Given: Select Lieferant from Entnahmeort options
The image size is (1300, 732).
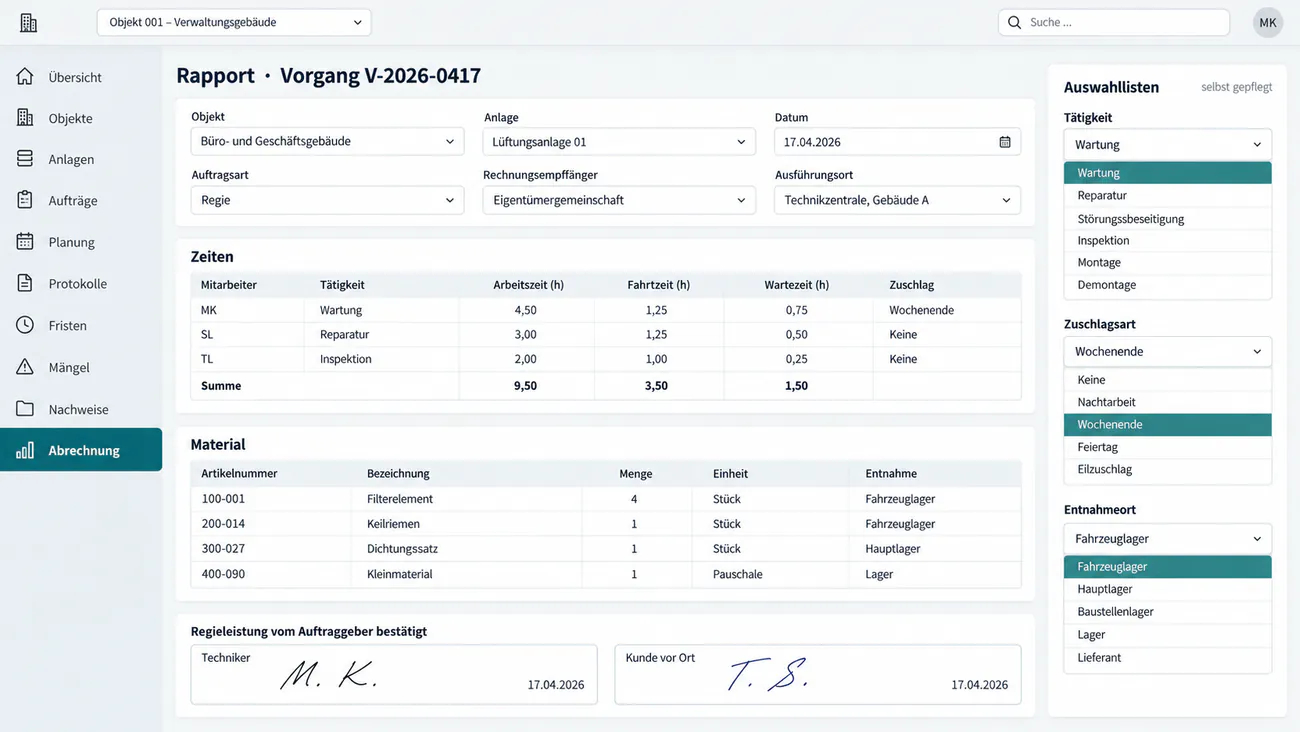Looking at the screenshot, I should (1168, 657).
